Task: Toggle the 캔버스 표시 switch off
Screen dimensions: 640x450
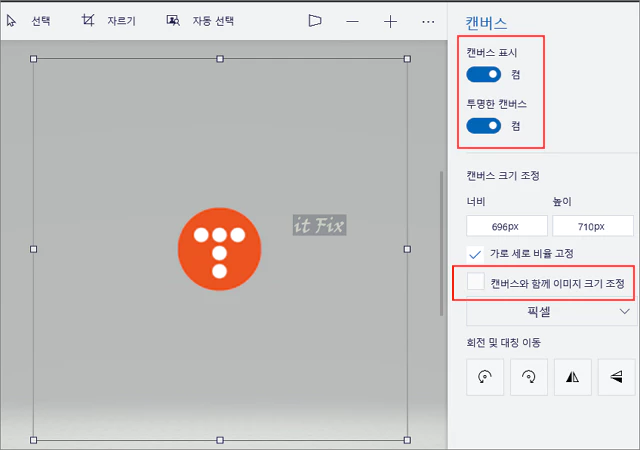Action: pos(484,74)
